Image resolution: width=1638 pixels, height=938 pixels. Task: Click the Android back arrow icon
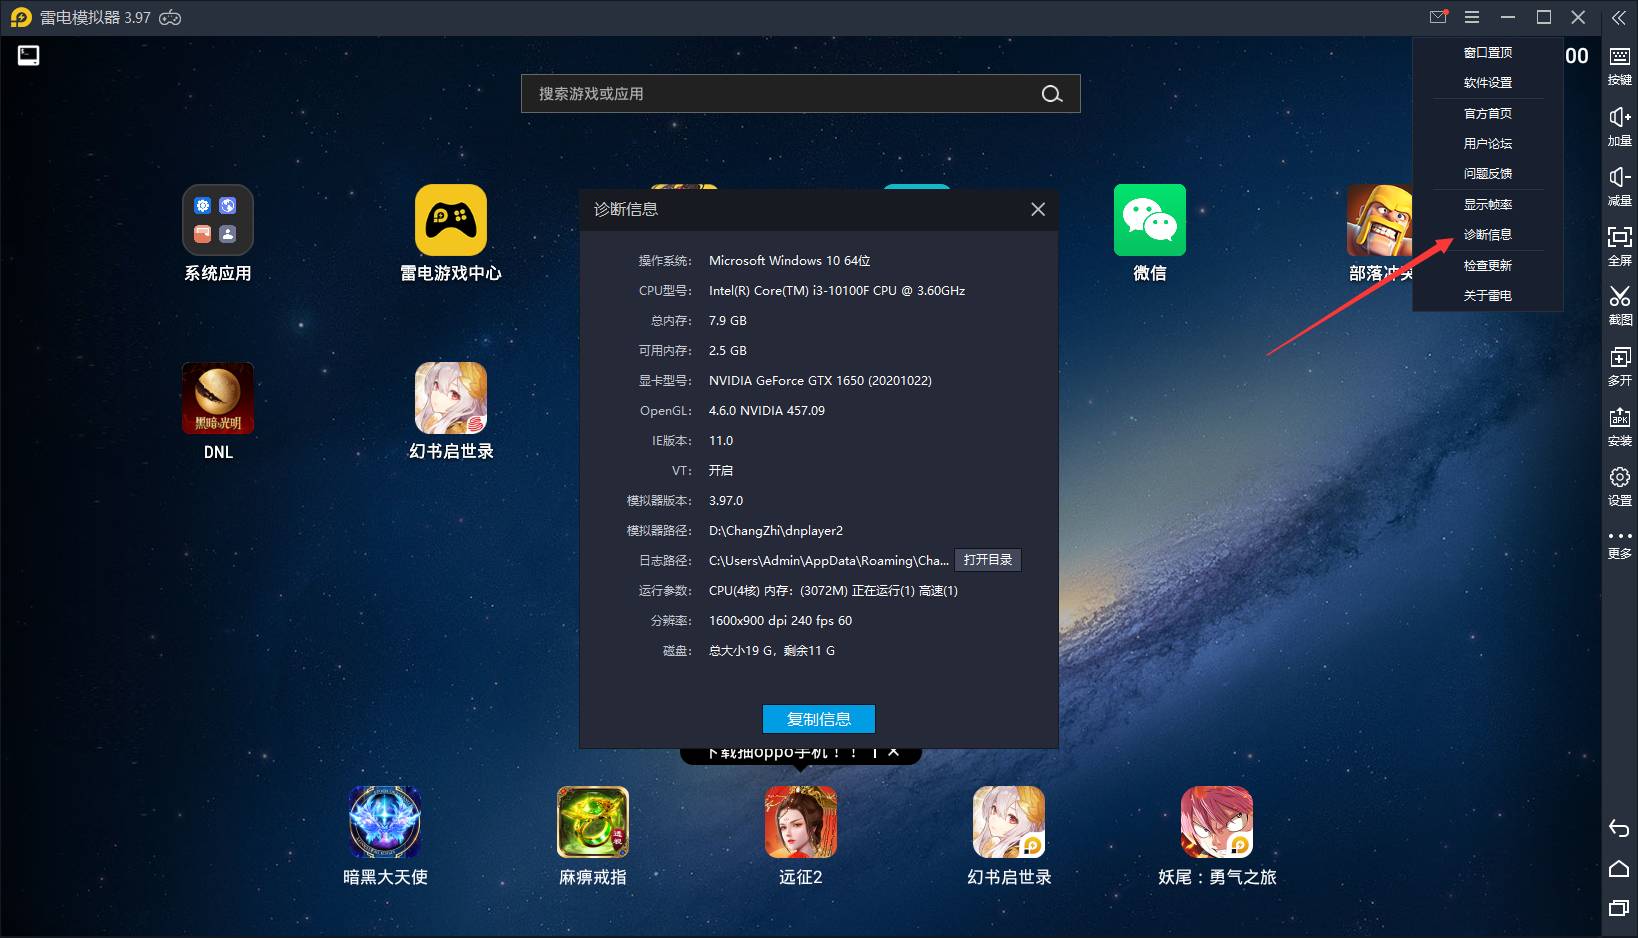coord(1619,828)
